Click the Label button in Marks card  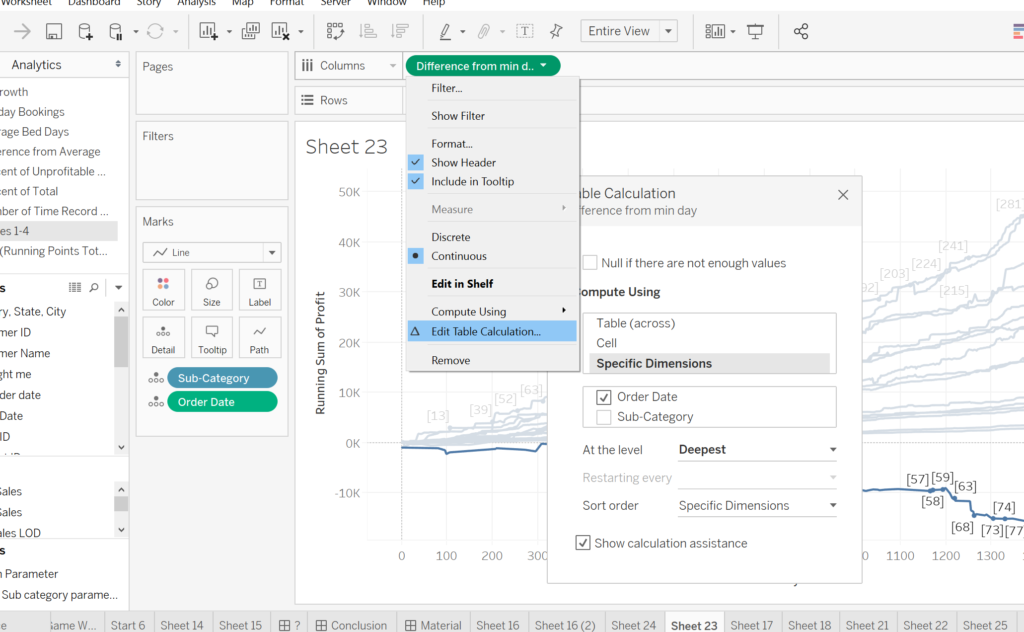259,290
